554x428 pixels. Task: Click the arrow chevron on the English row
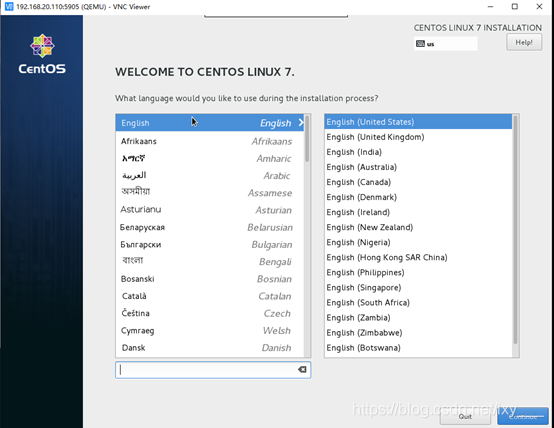coord(301,123)
